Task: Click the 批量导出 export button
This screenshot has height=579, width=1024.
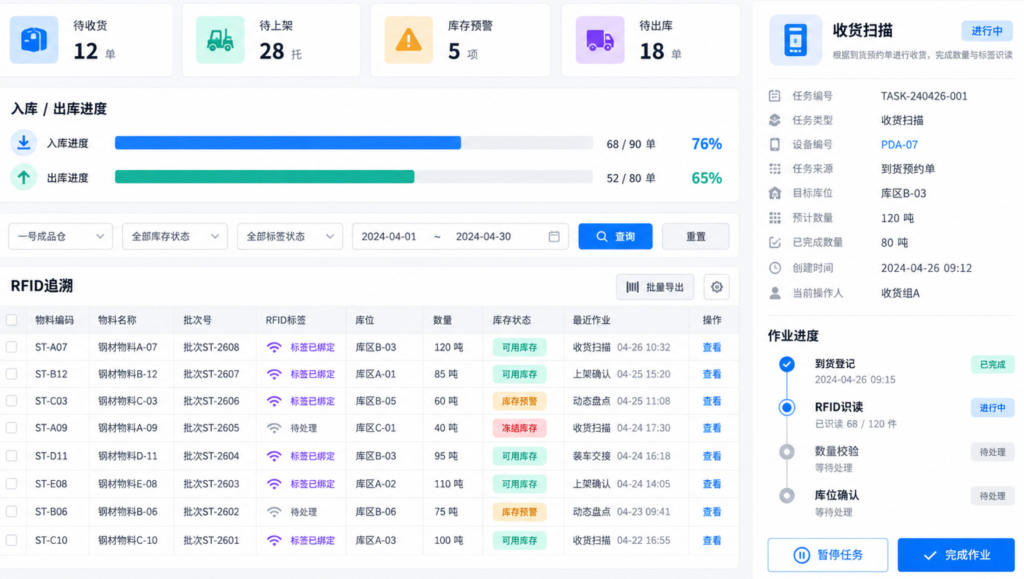Action: point(655,287)
